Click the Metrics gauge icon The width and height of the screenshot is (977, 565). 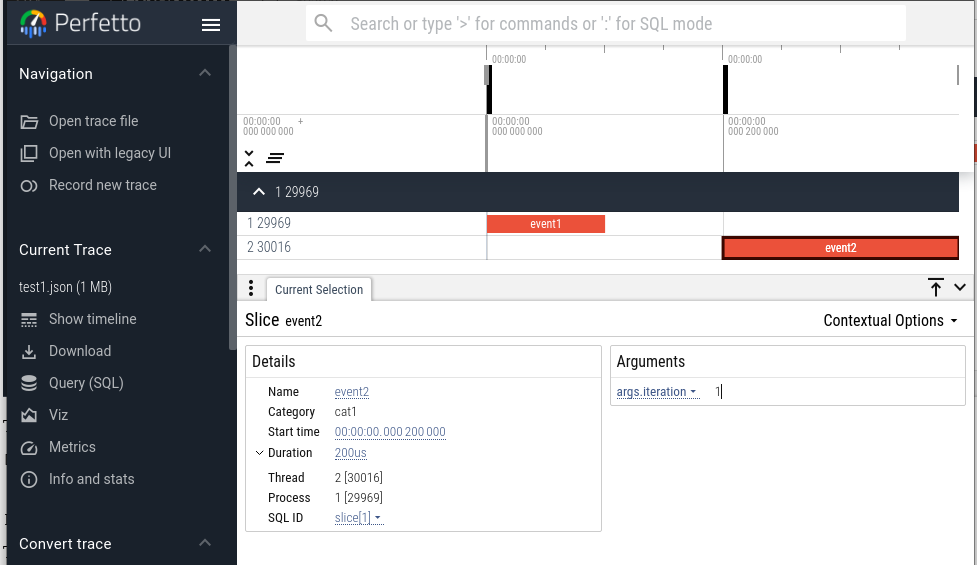(29, 447)
